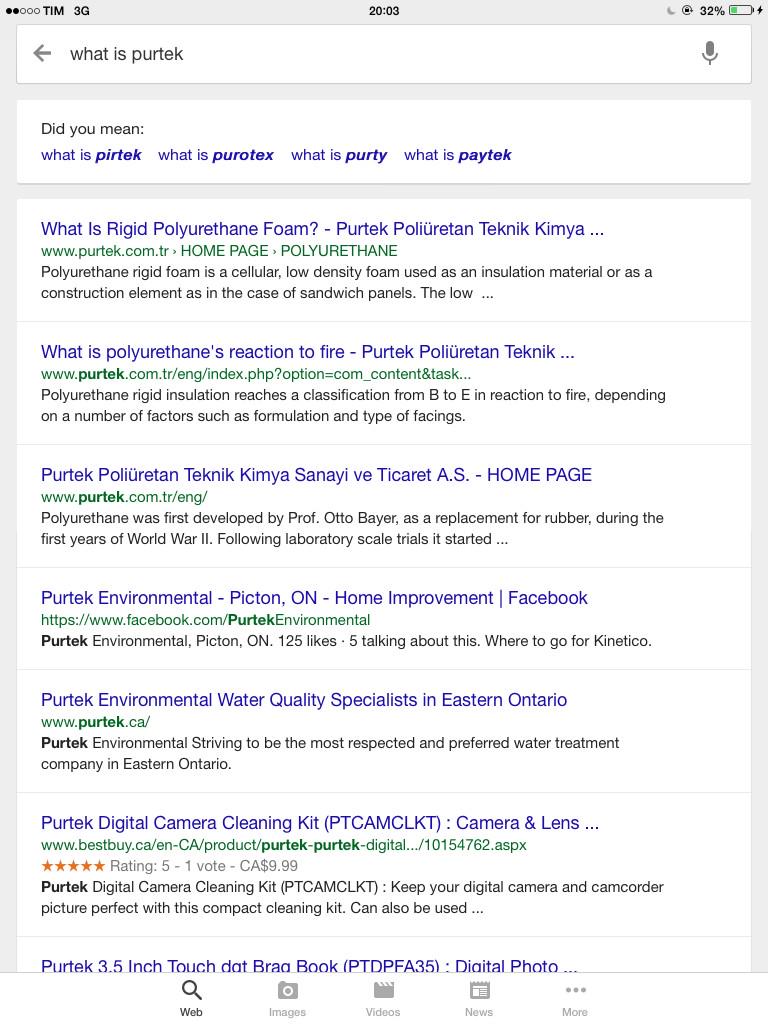Tap snippet about Prof. Otto Bayer
The height and width of the screenshot is (1024, 768).
352,528
